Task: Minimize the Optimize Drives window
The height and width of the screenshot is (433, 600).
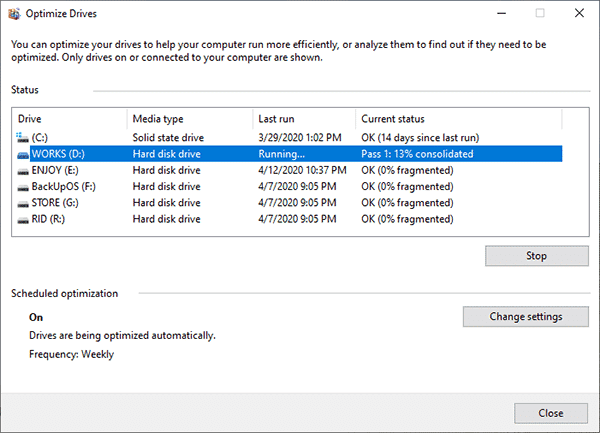Action: [x=502, y=13]
